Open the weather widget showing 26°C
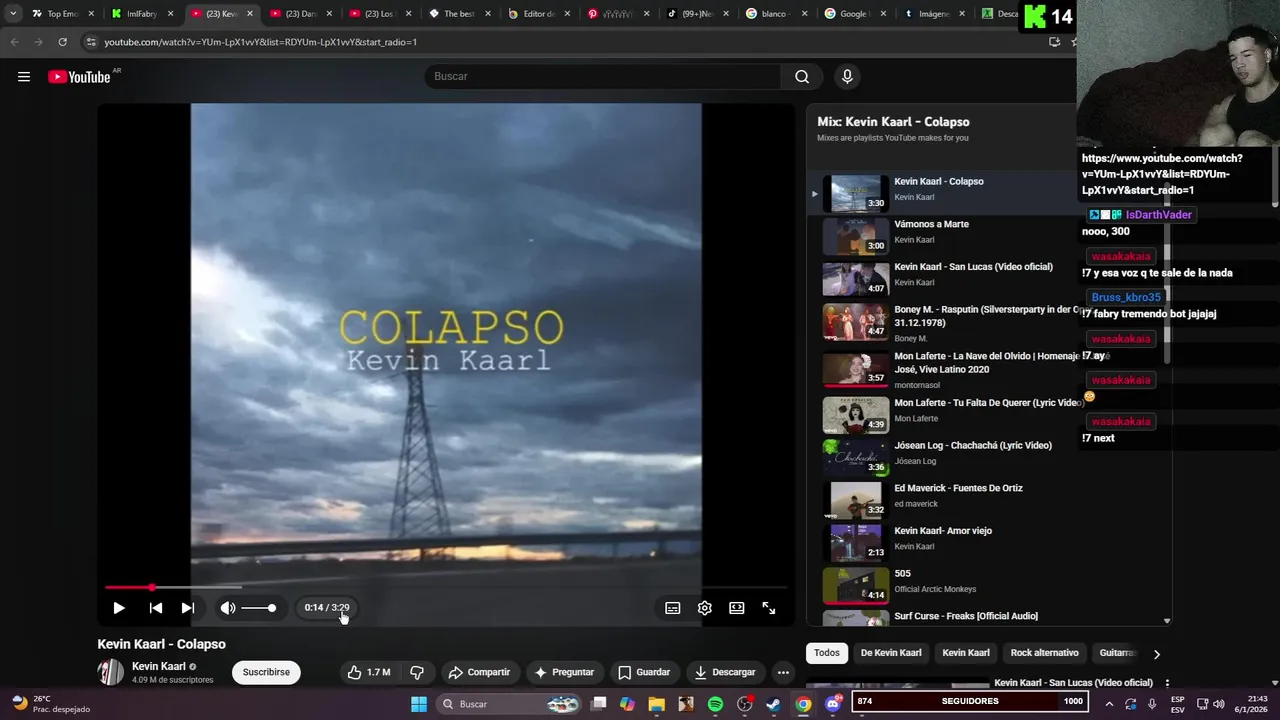1280x720 pixels. point(50,704)
